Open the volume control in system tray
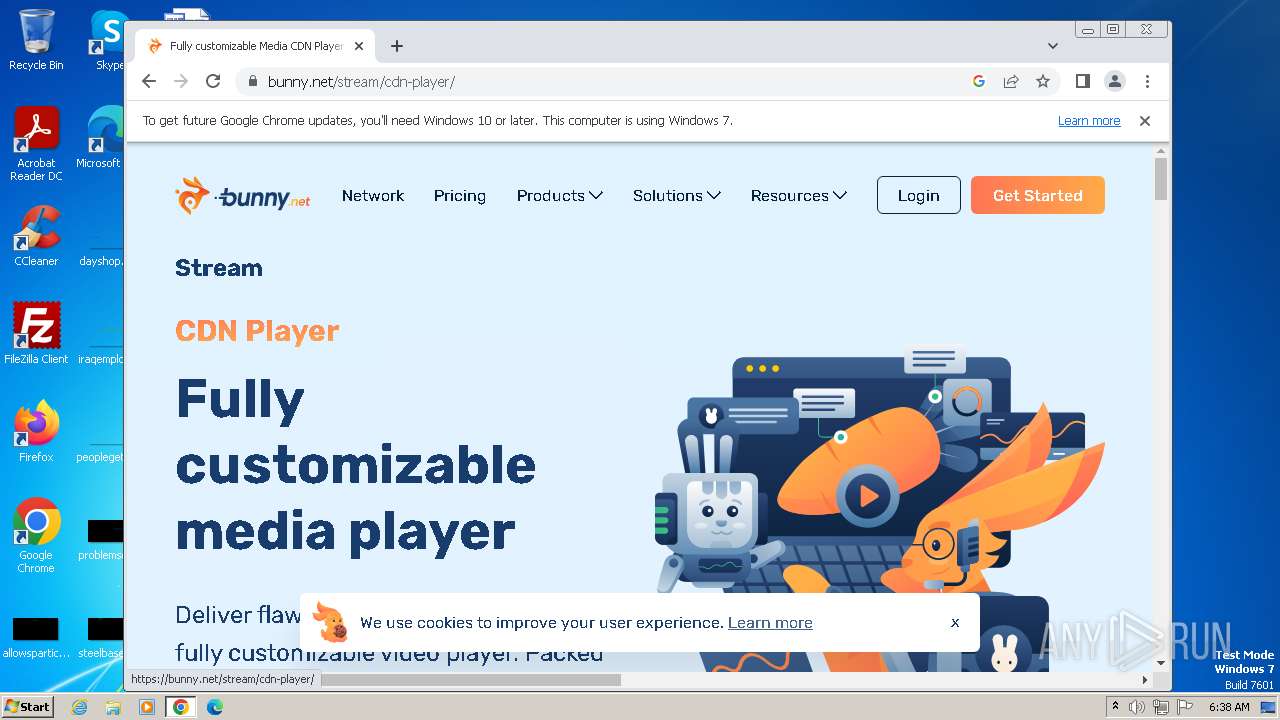The width and height of the screenshot is (1280, 720). (x=1137, y=707)
